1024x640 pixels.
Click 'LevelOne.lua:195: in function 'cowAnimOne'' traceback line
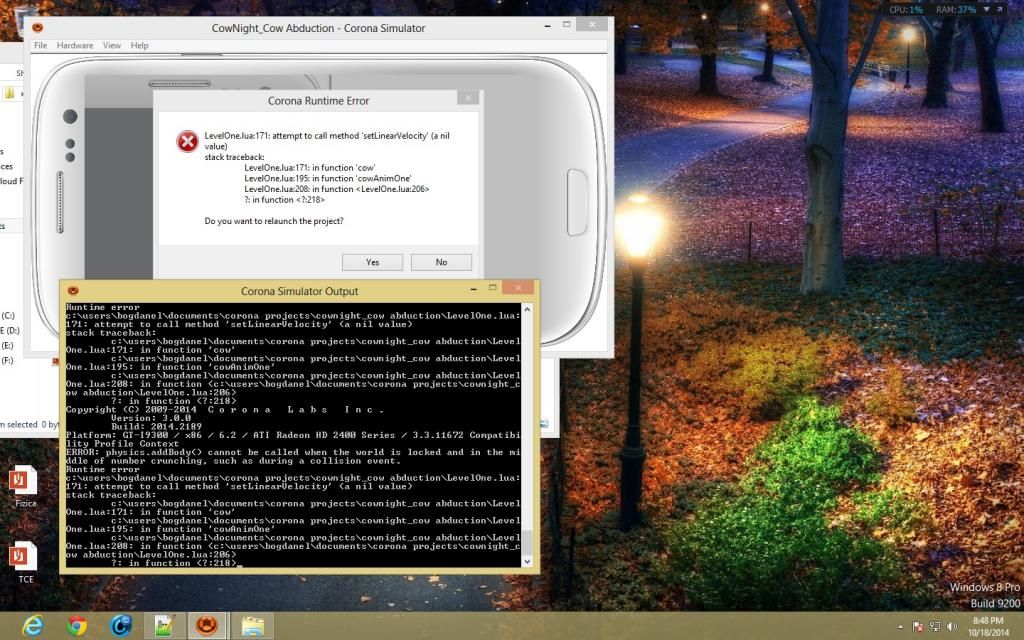click(x=328, y=178)
